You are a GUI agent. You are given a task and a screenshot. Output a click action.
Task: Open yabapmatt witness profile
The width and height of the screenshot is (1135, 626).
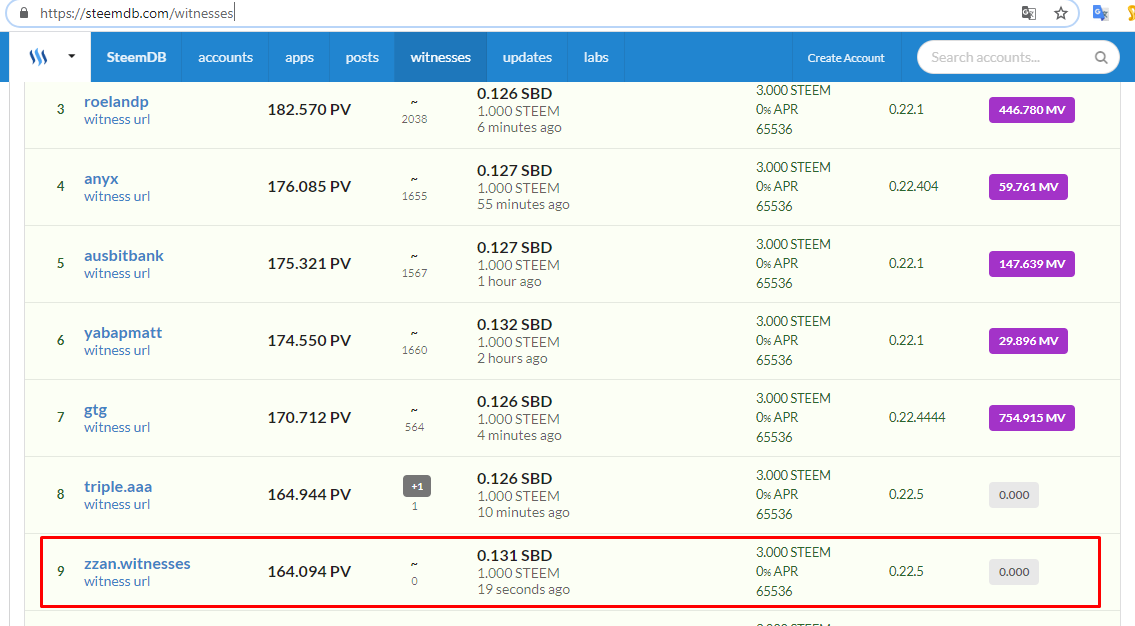pyautogui.click(x=123, y=333)
